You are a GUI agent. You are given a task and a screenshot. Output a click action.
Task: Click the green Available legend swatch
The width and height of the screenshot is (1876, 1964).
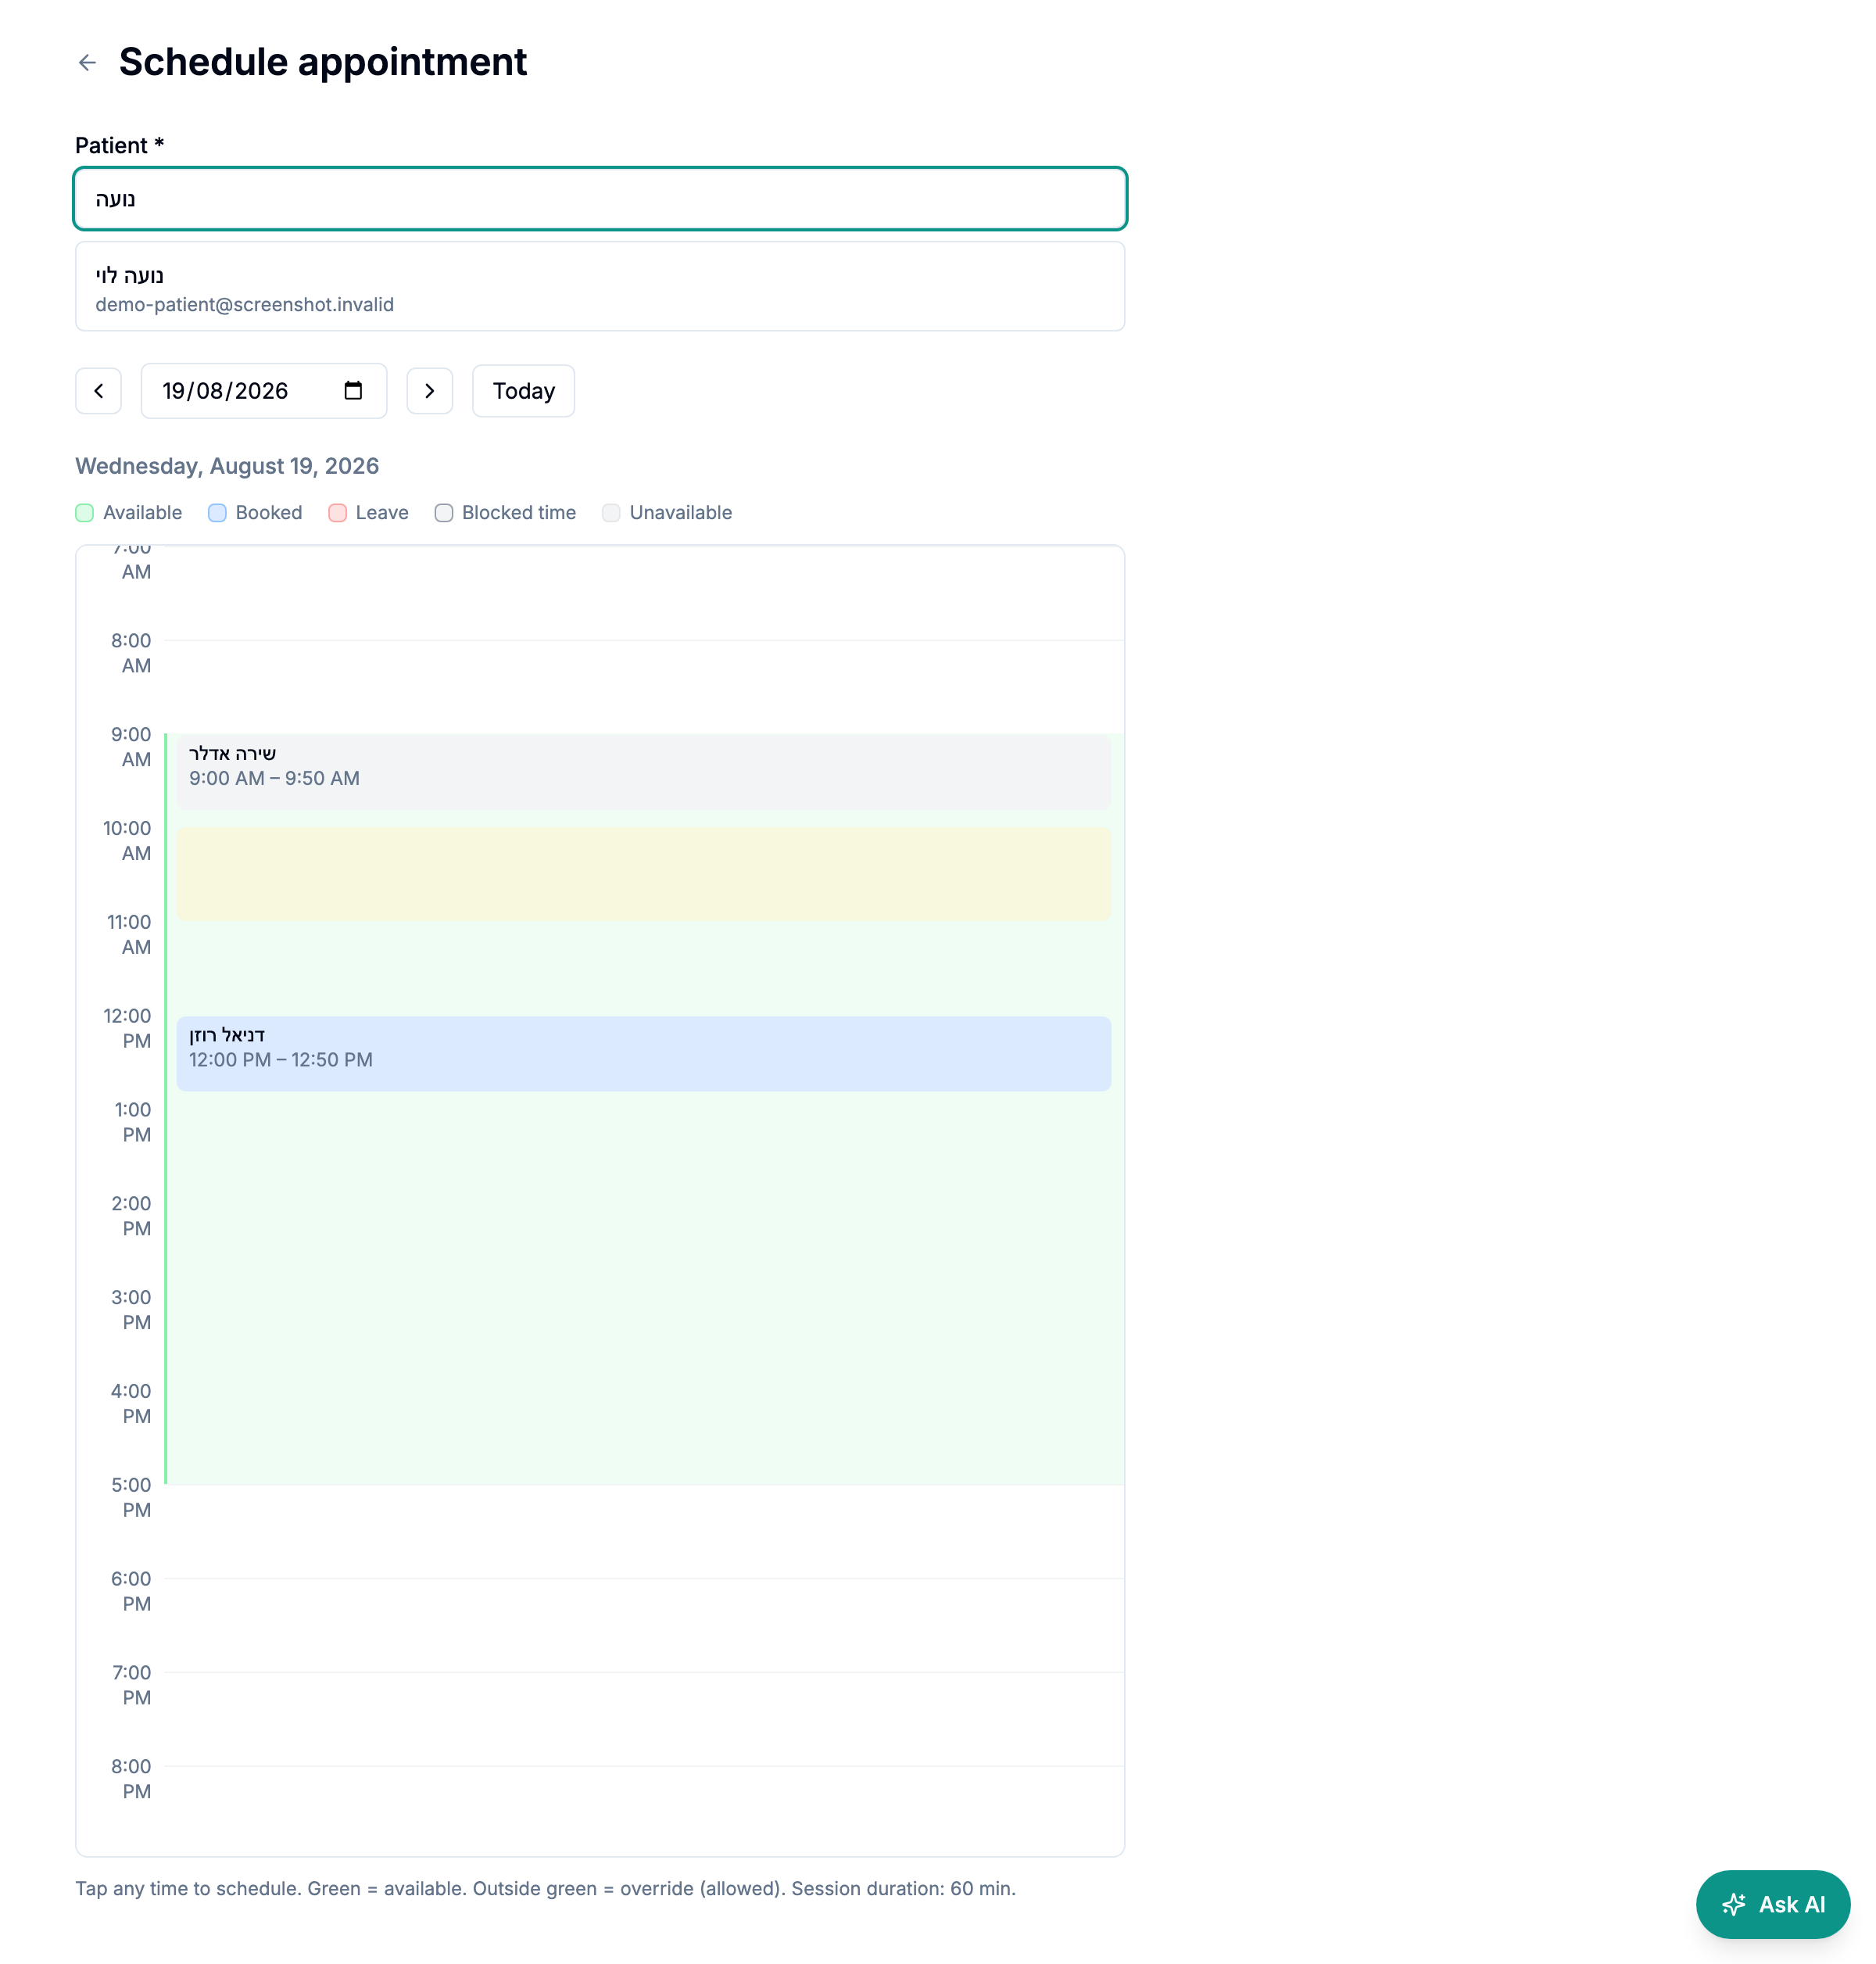pos(85,513)
